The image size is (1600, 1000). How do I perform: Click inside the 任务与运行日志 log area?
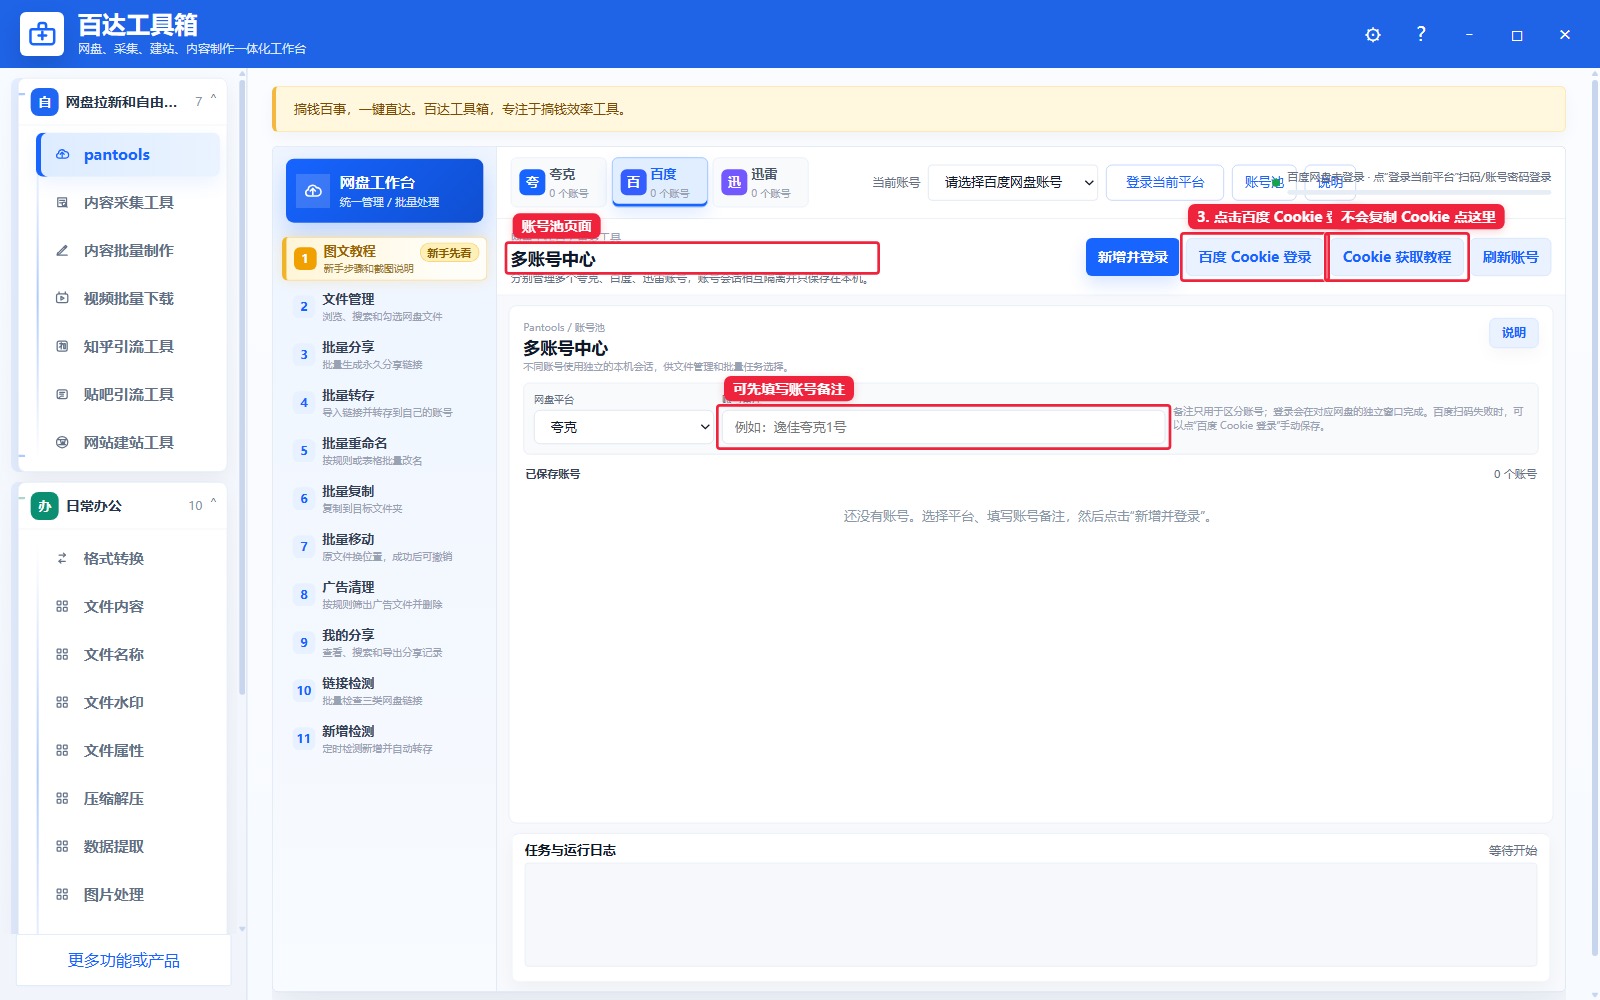coord(1030,915)
